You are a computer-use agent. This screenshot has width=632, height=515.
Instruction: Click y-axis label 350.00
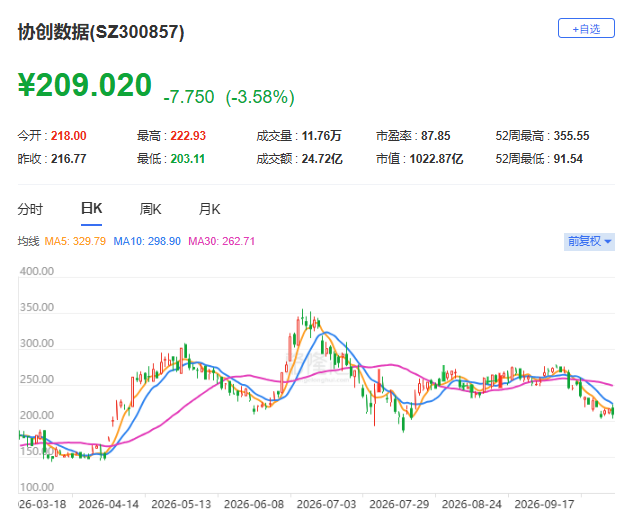pos(37,307)
